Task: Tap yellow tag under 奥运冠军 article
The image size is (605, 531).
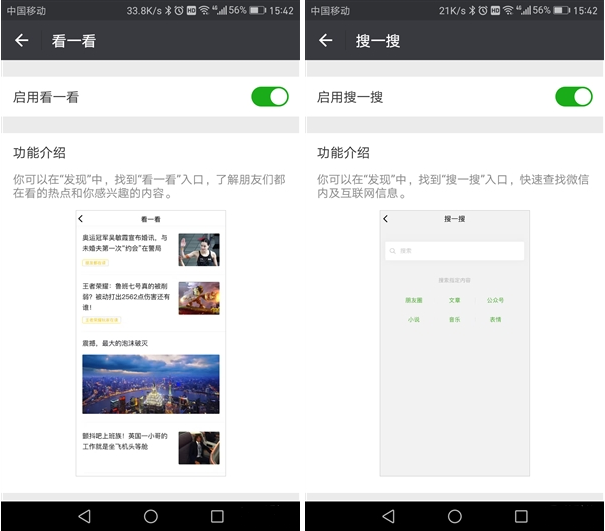Action: coord(95,263)
